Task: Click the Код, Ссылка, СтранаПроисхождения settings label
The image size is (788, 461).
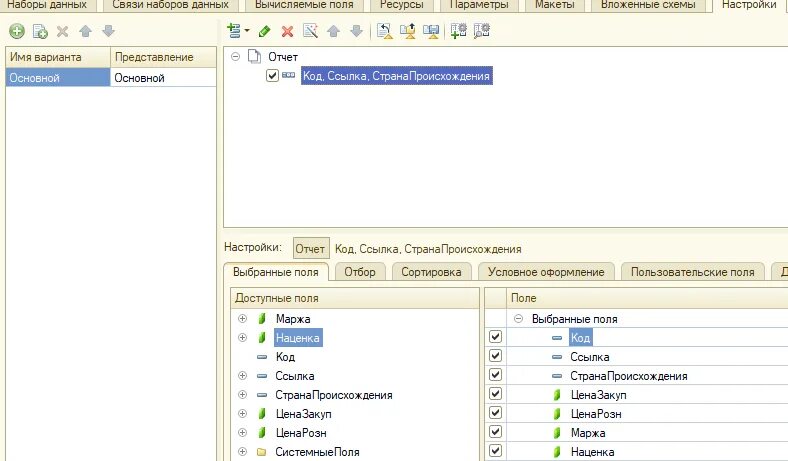Action: (x=428, y=249)
